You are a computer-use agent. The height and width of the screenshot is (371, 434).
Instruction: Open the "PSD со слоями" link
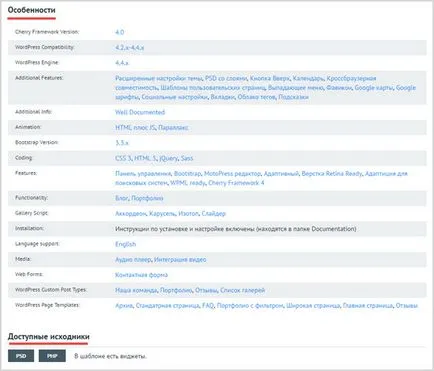(x=226, y=78)
